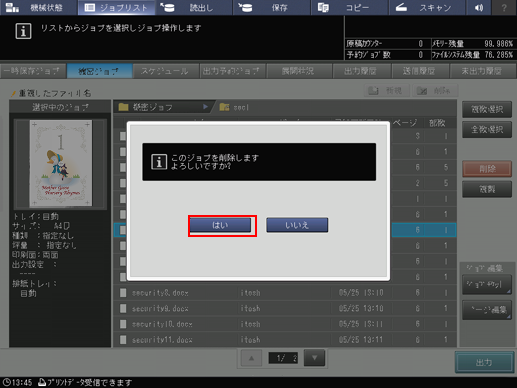
Task: Tick the checkbox for security9.docx
Action: pos(123,308)
